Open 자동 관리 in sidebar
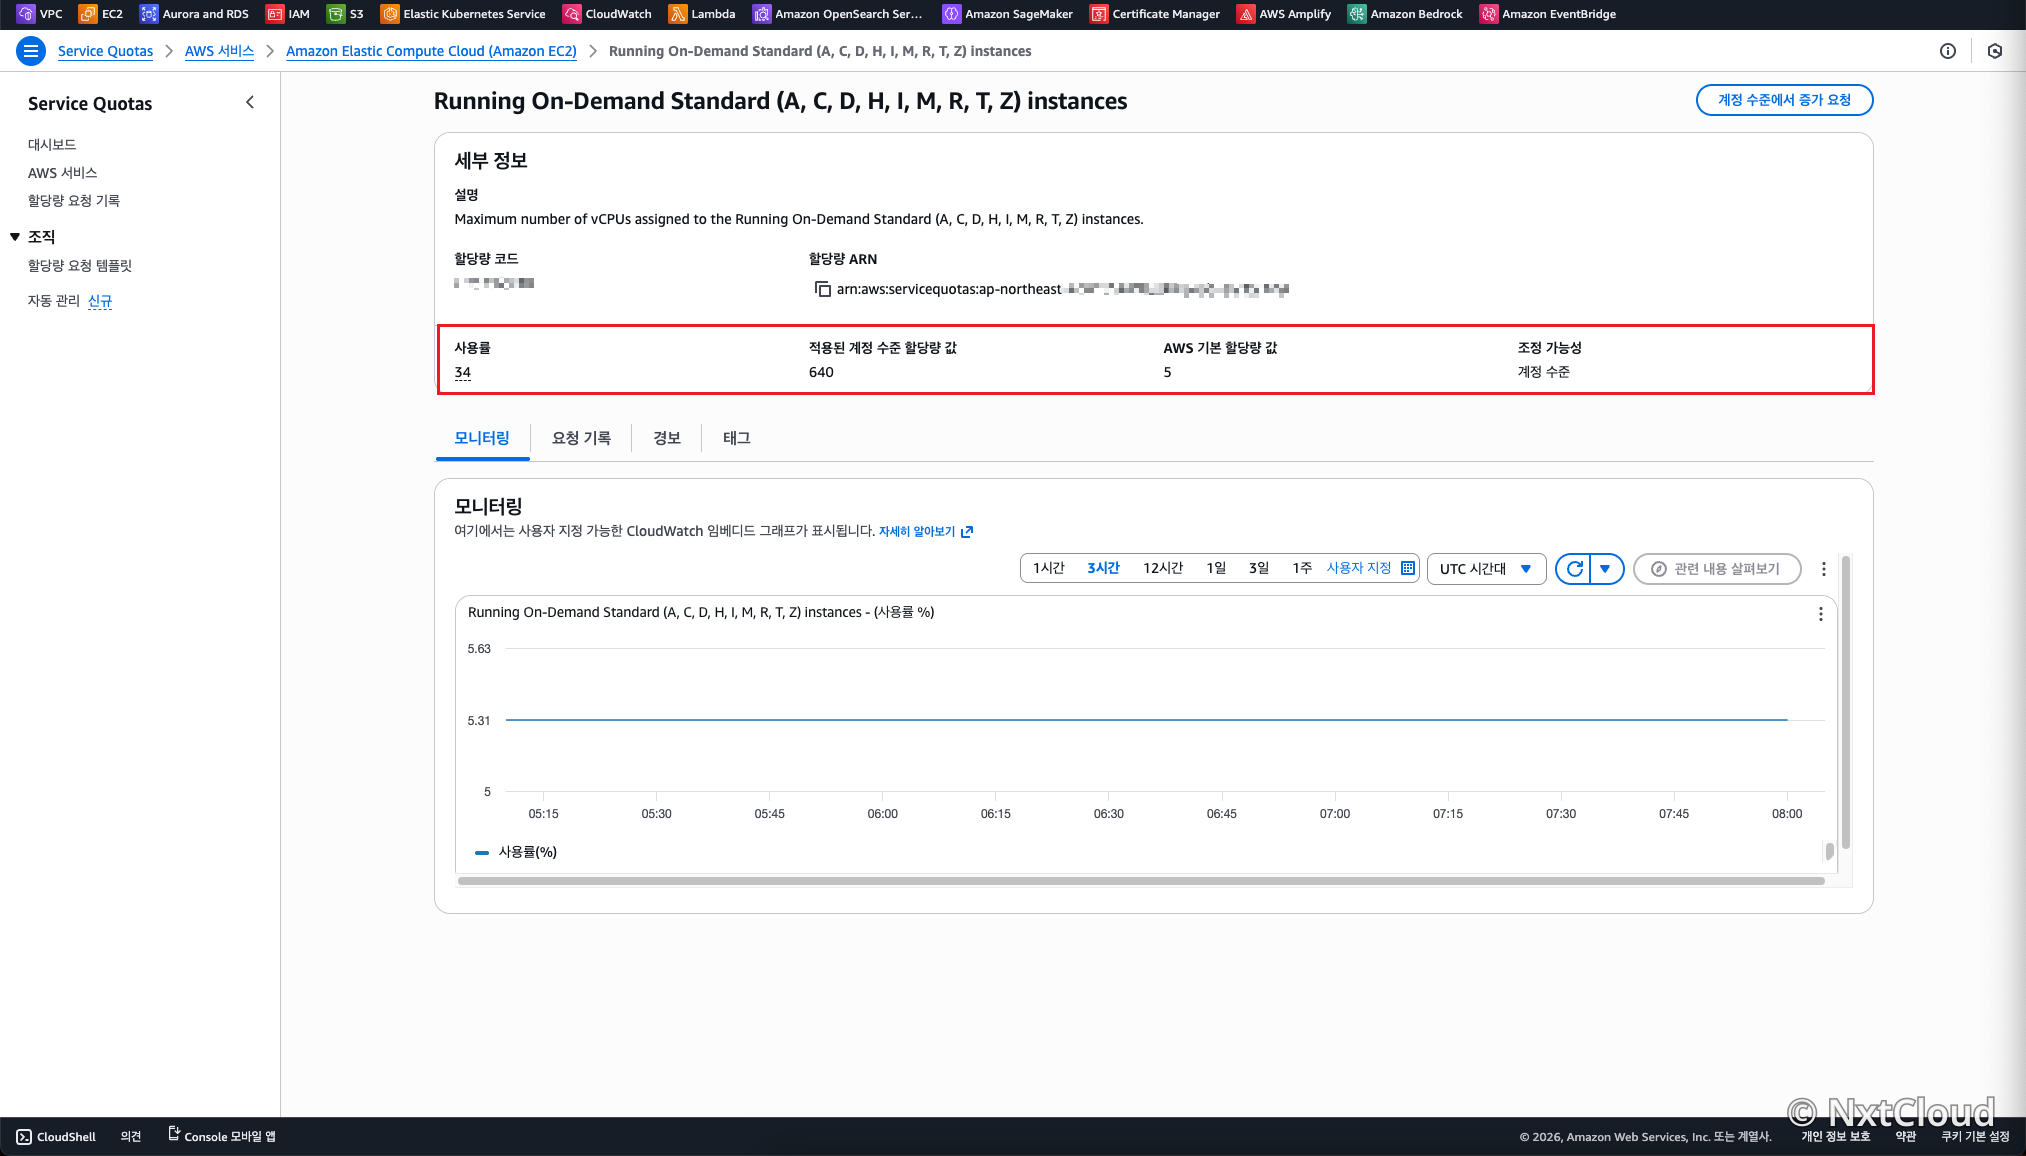This screenshot has width=2026, height=1156. point(54,300)
